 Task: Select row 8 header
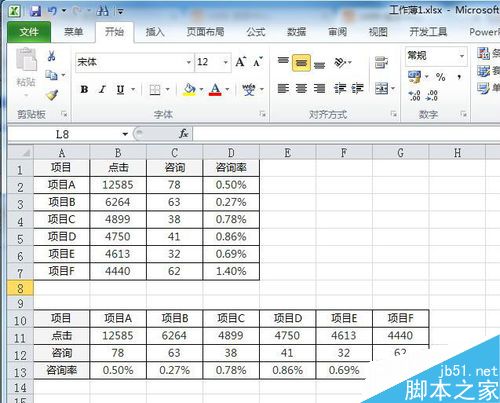(20, 288)
